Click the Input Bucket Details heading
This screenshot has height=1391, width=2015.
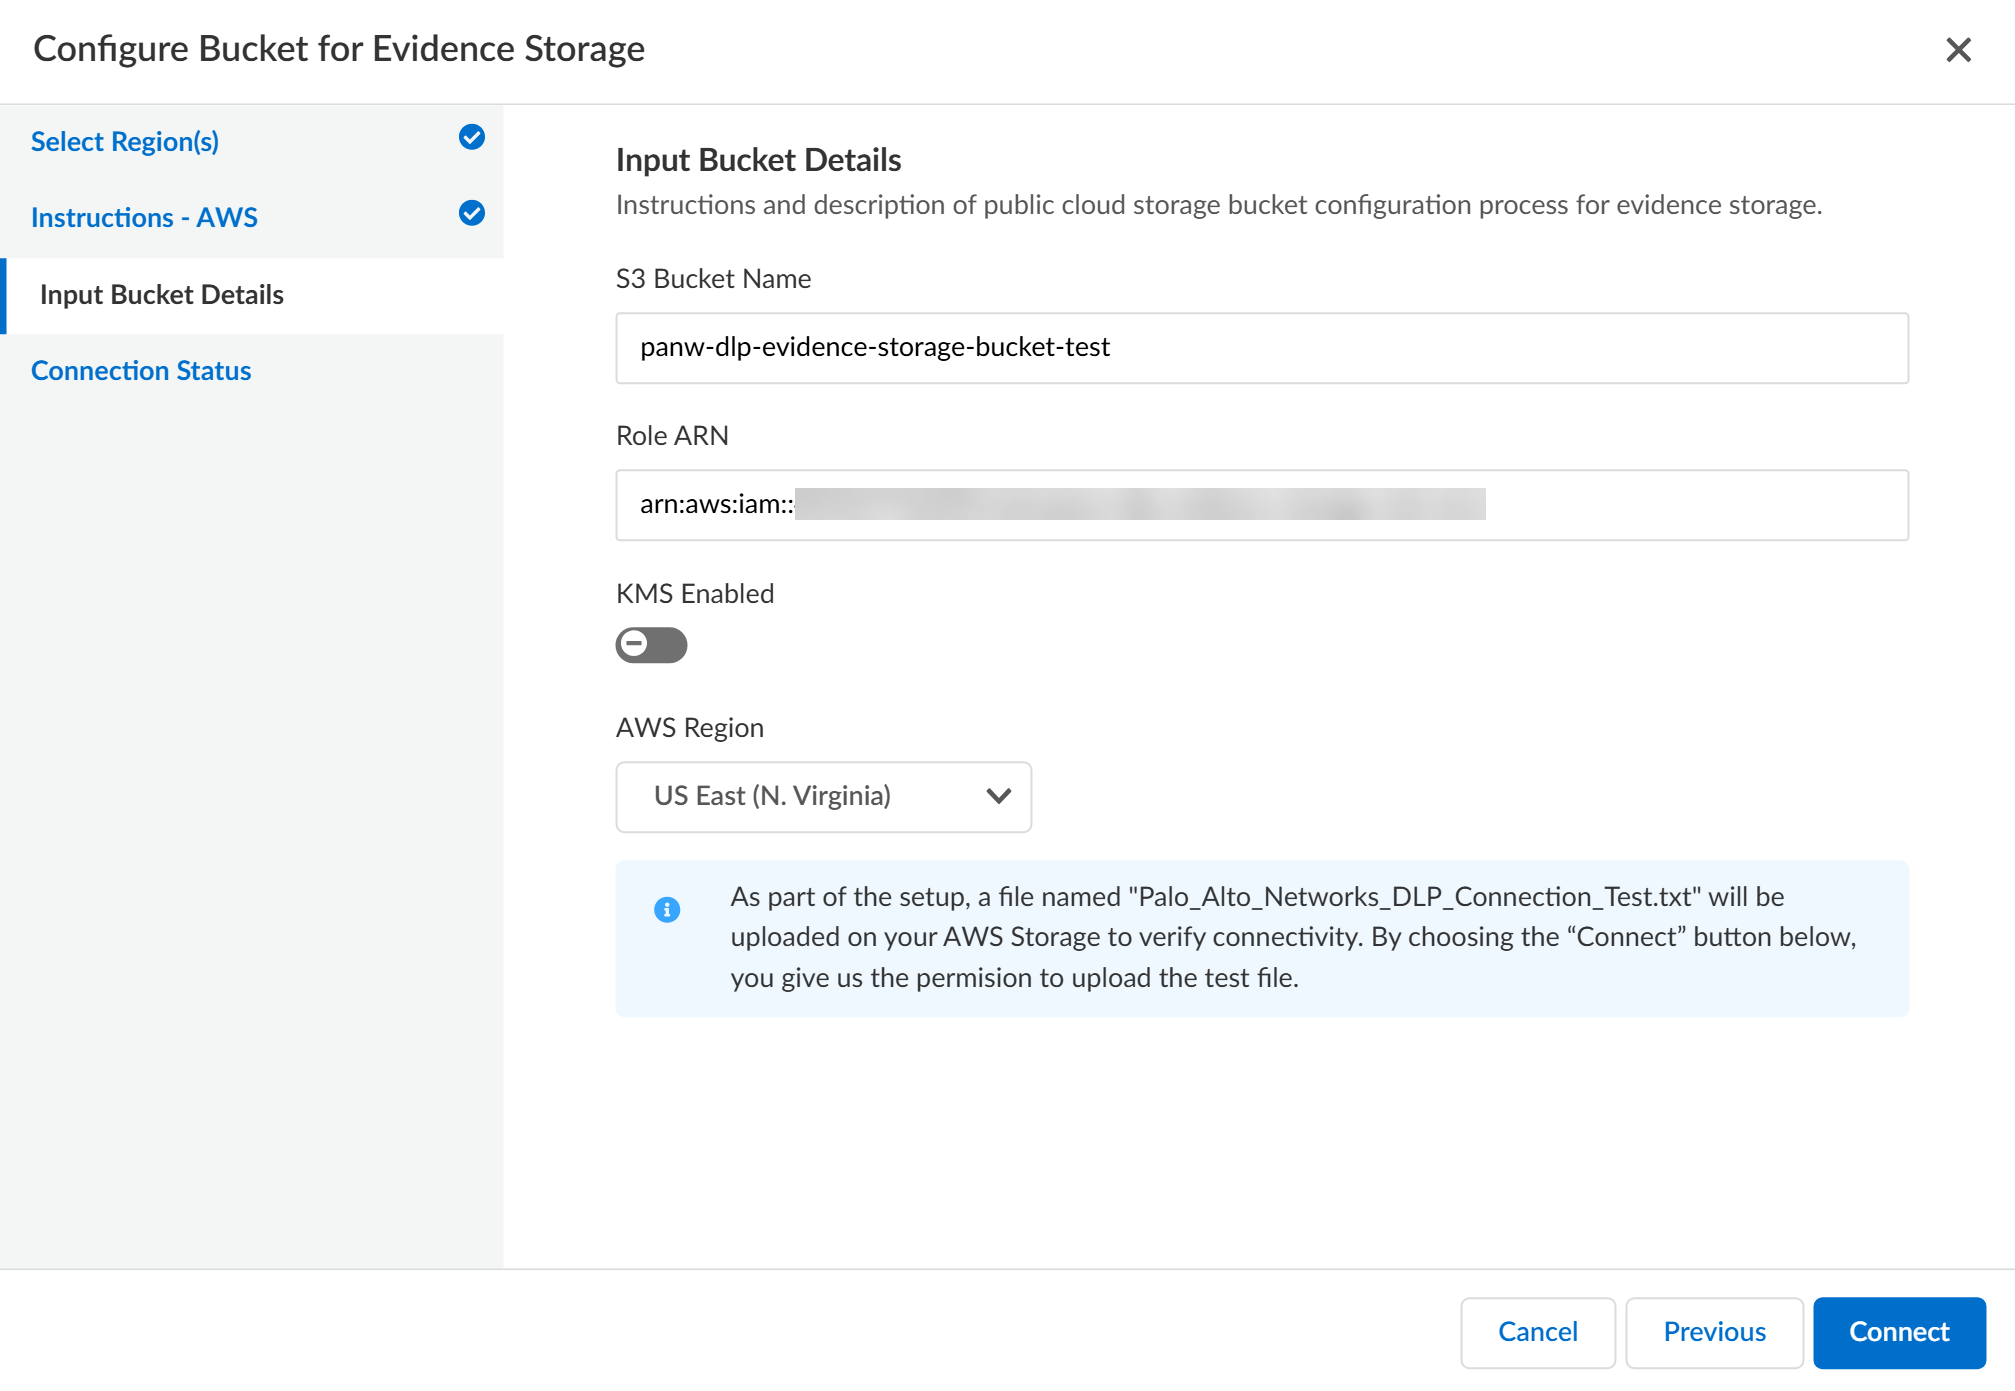758,160
